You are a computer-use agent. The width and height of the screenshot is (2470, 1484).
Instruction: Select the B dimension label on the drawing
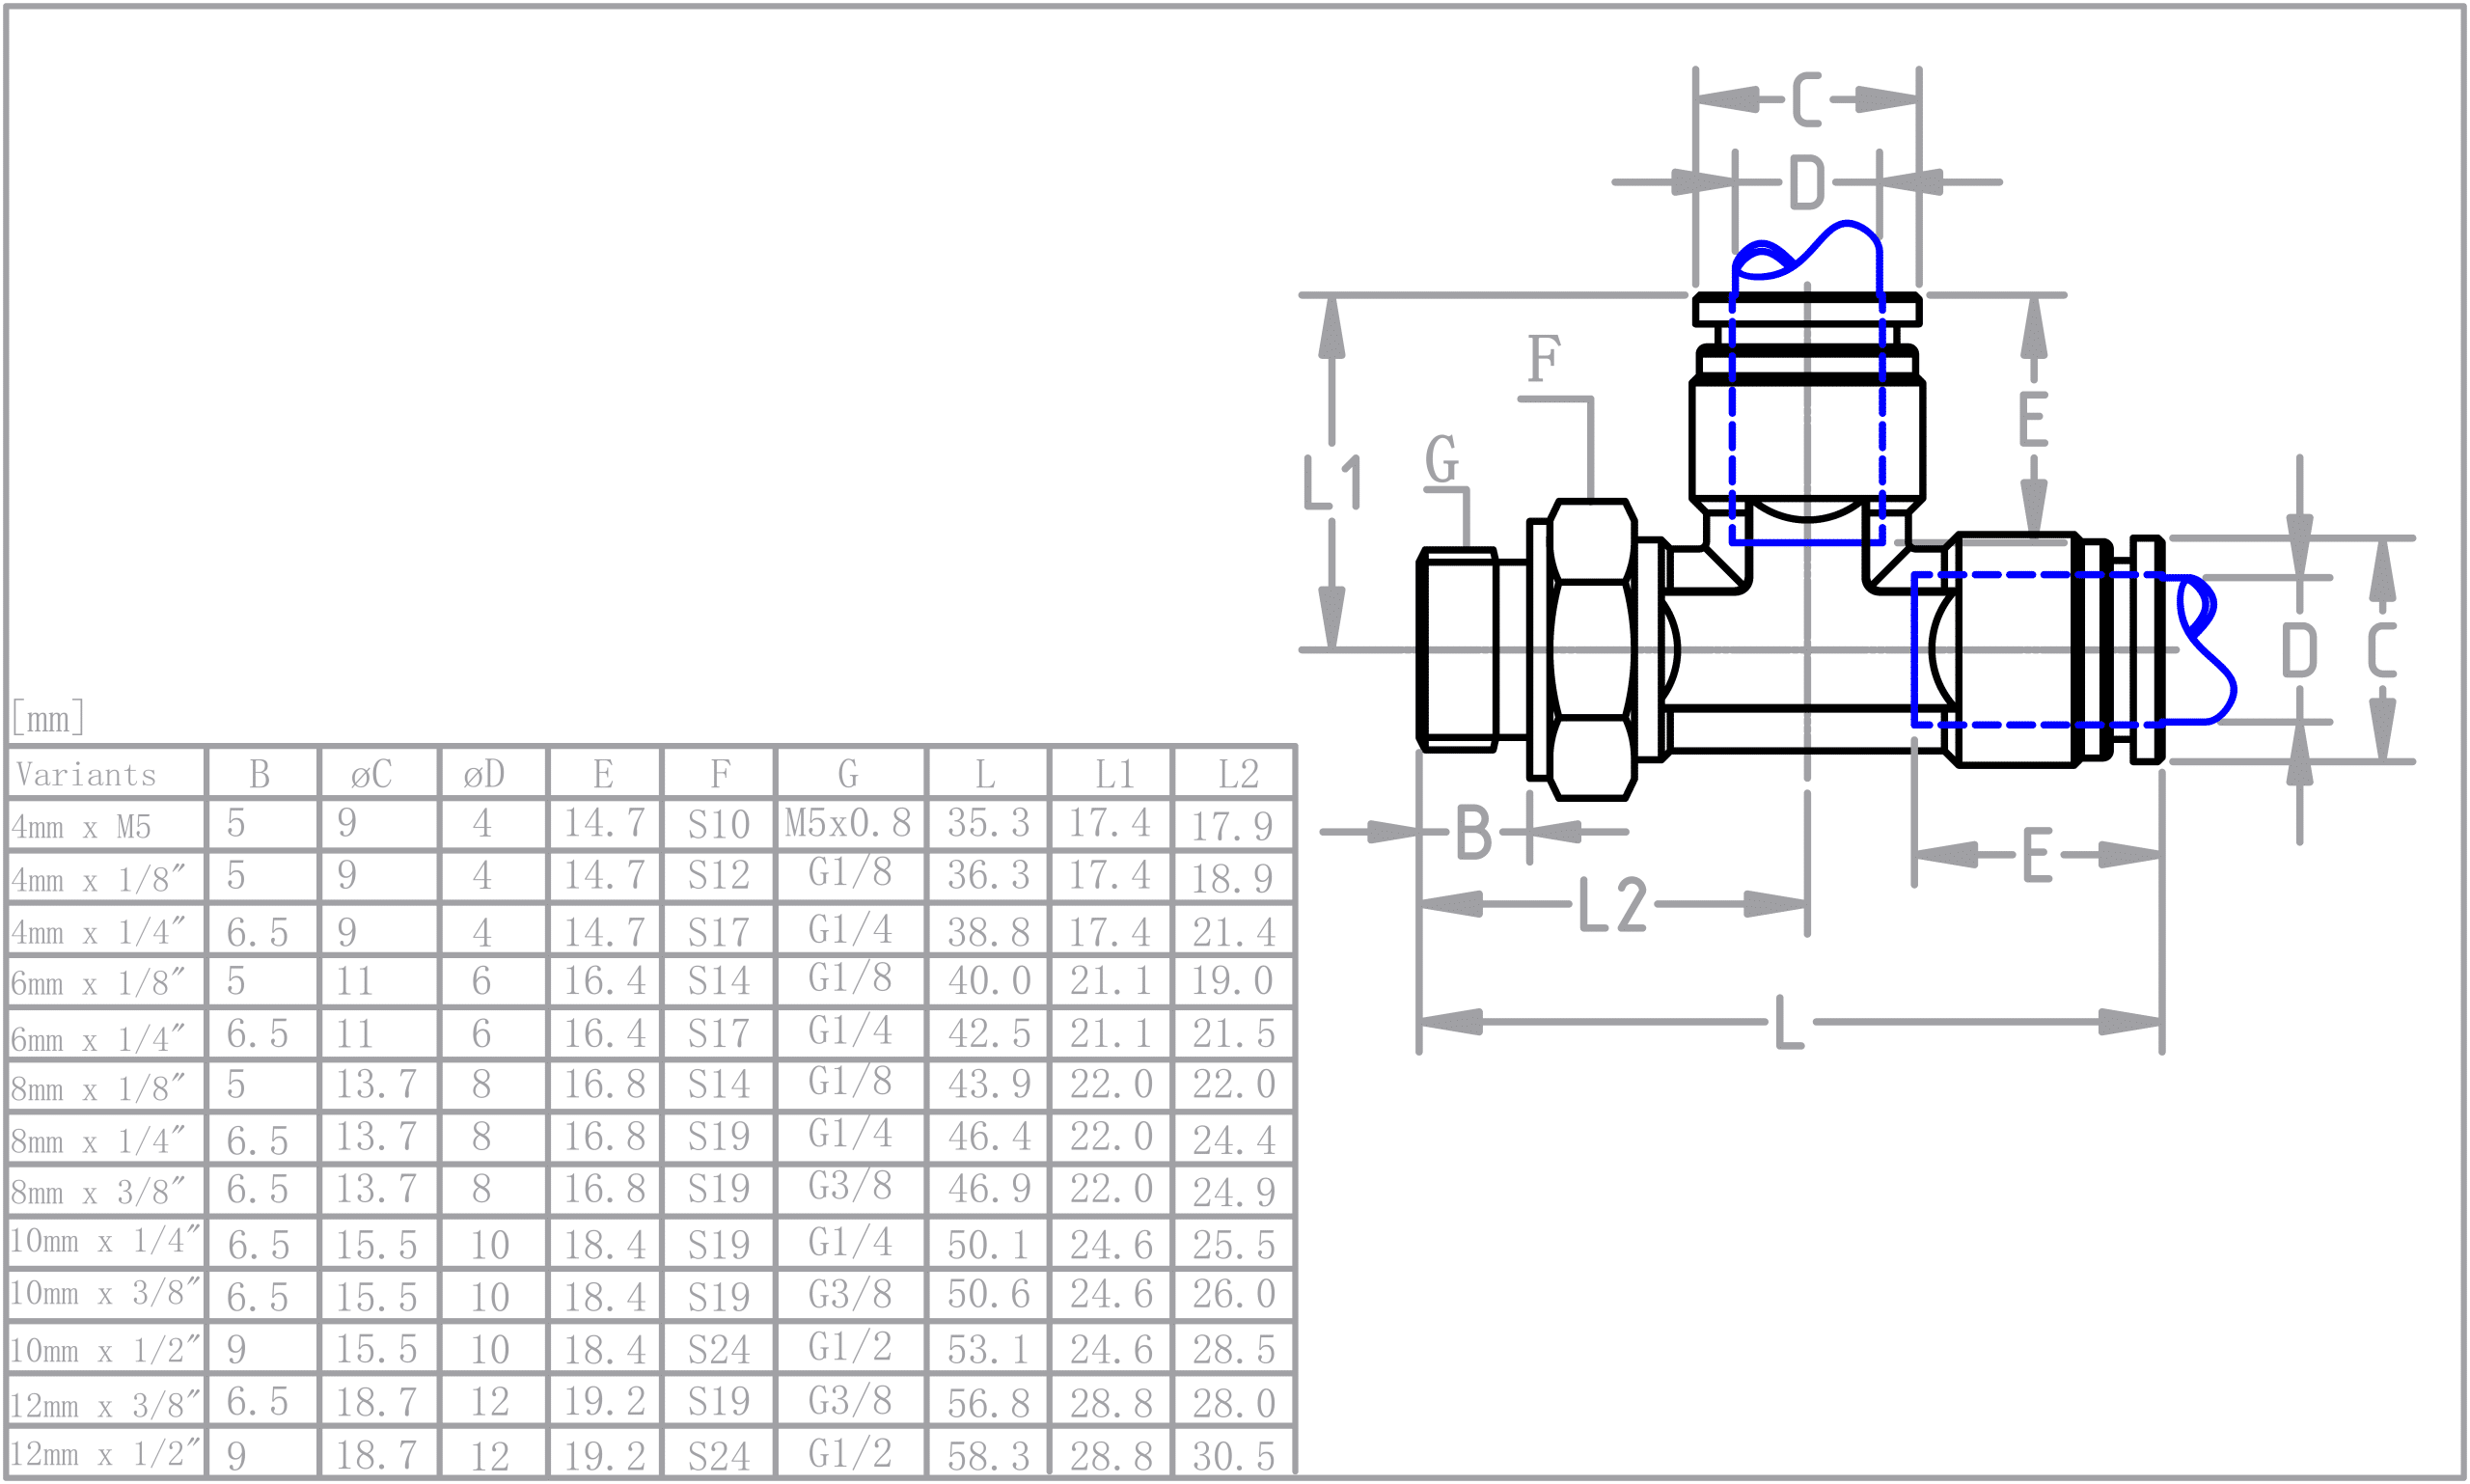pyautogui.click(x=1473, y=832)
